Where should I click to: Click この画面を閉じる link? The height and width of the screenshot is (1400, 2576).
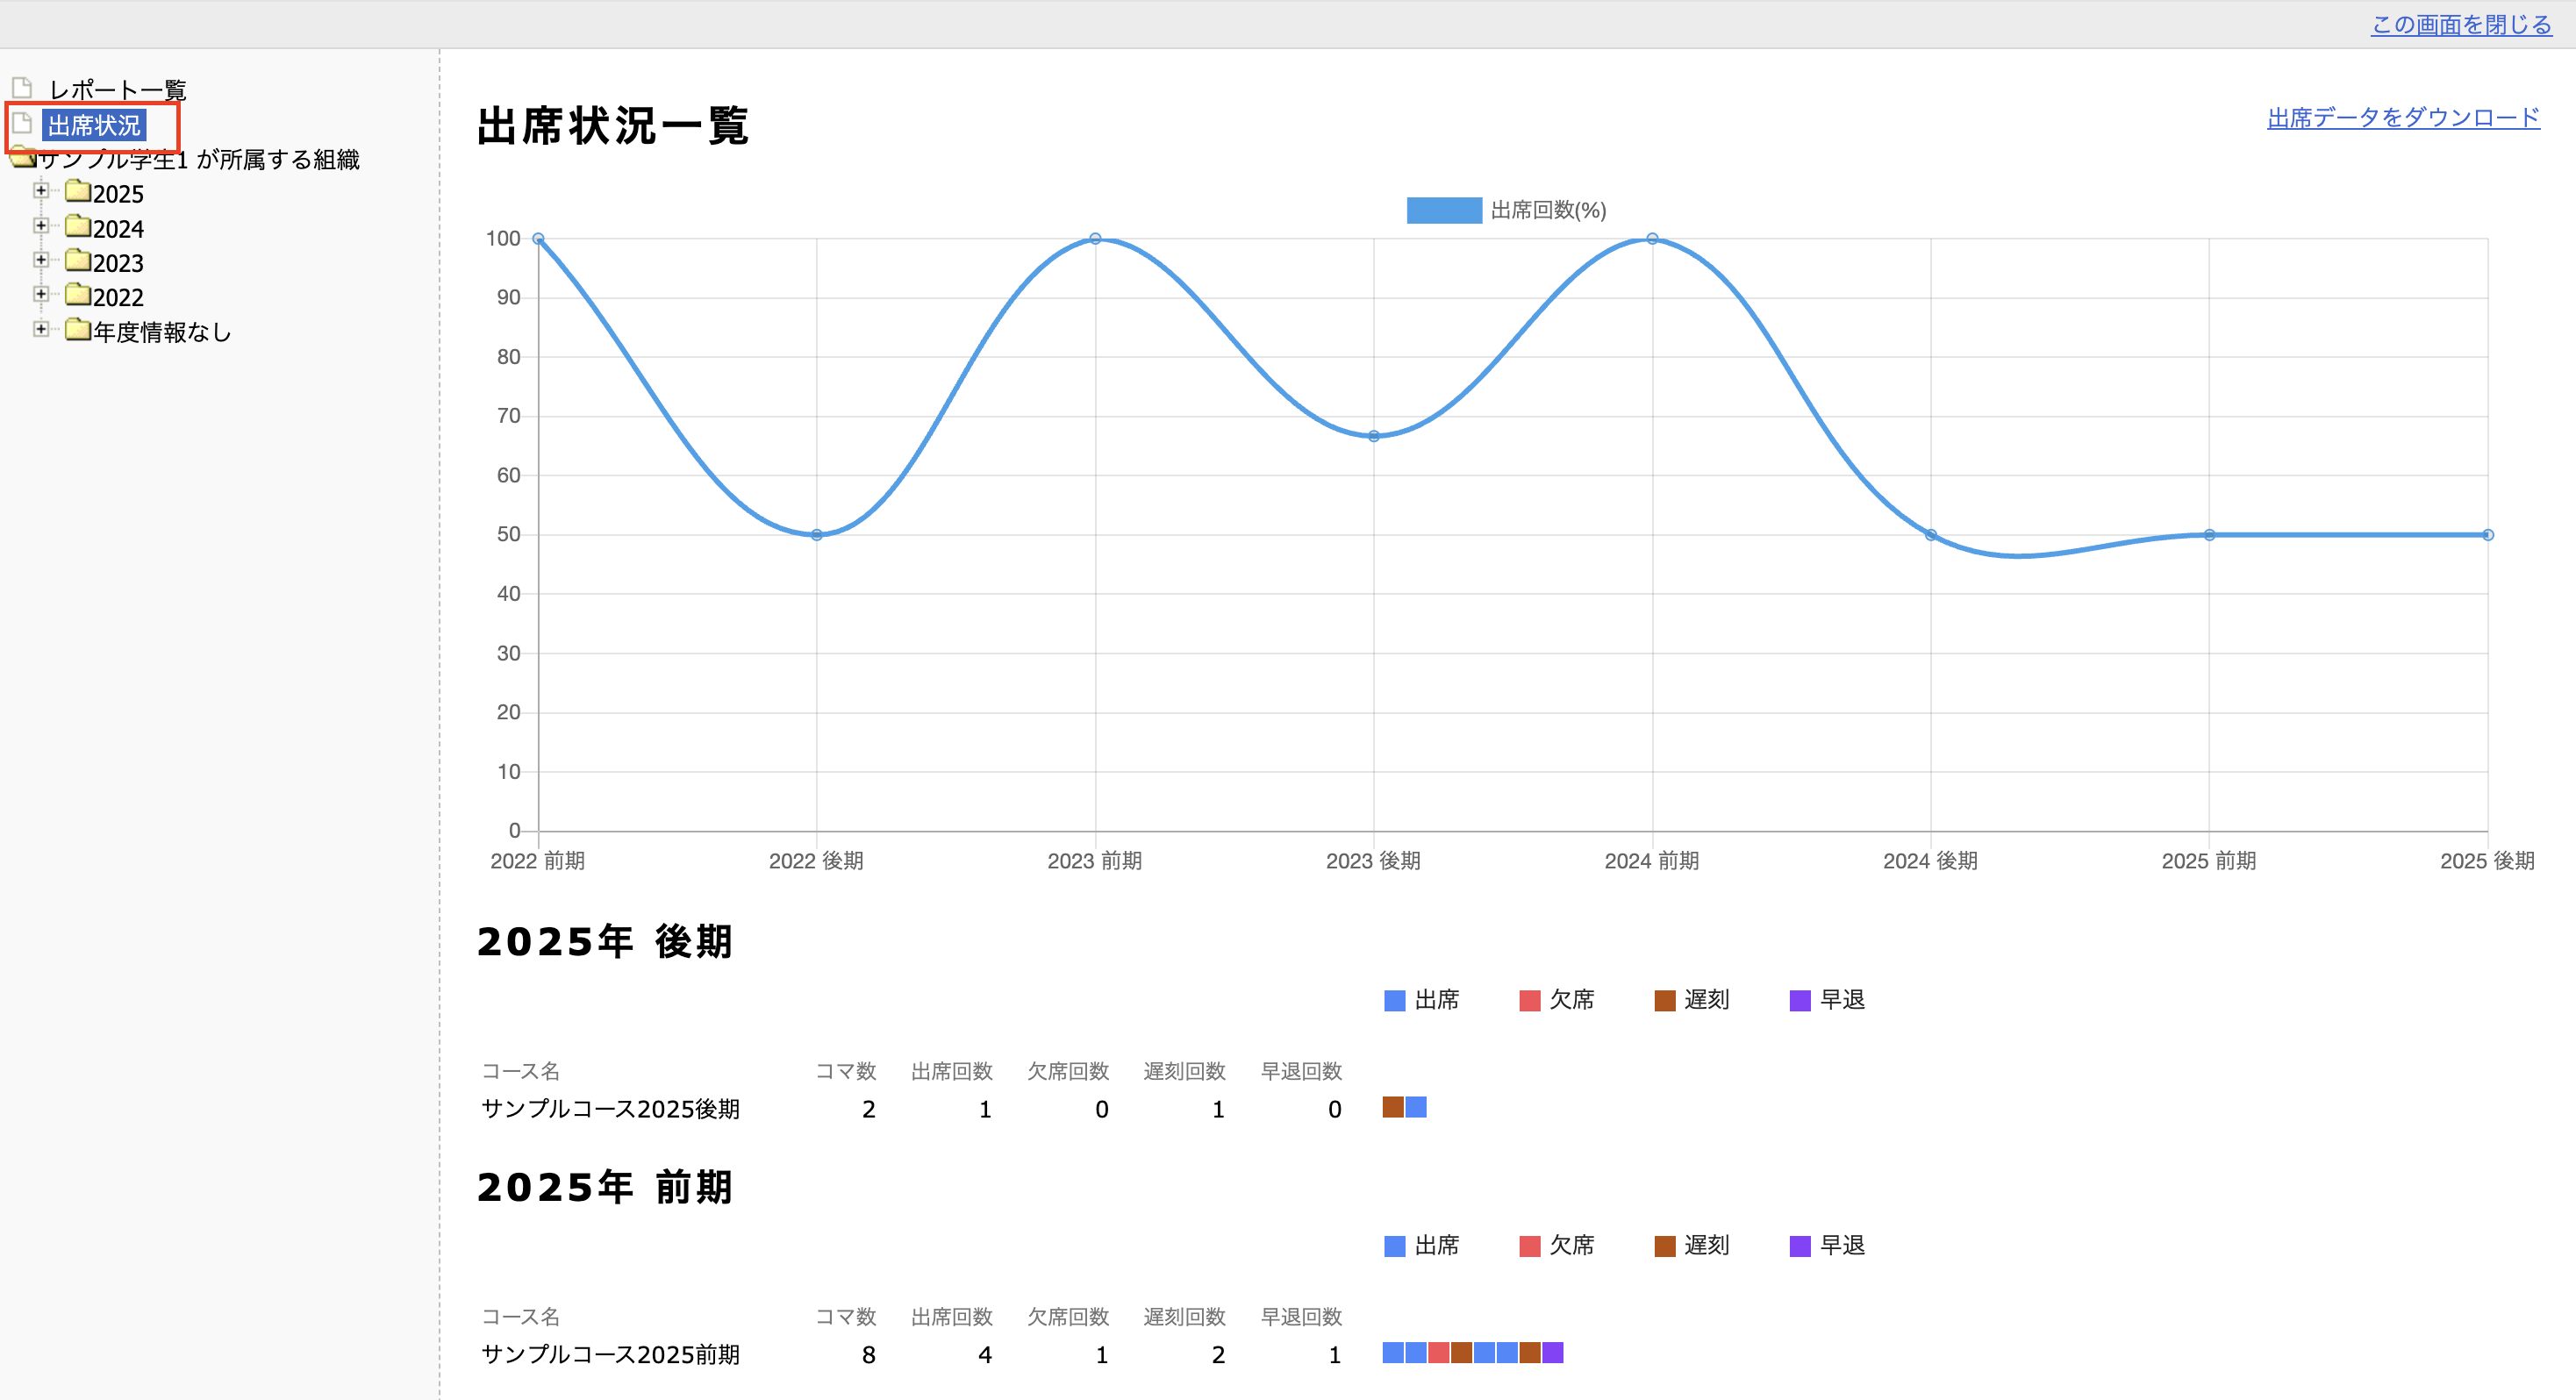pyautogui.click(x=2461, y=24)
